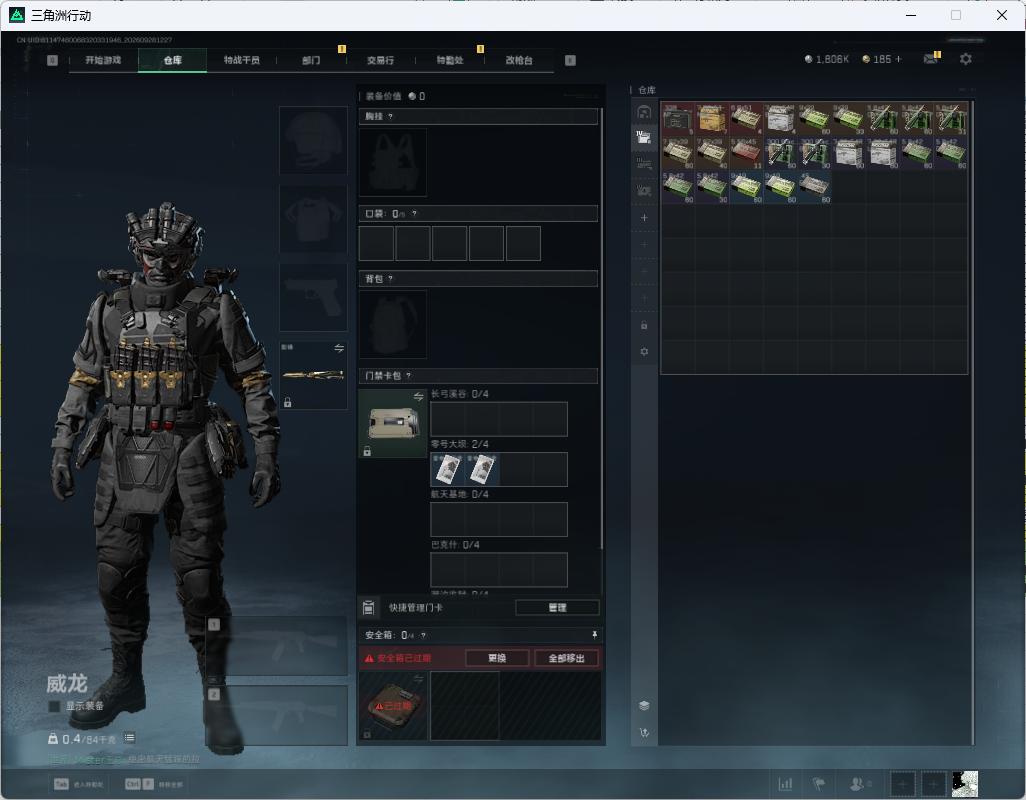Screen dimensions: 1026x800
Task: Select the body armor equipment slot
Action: [313, 218]
